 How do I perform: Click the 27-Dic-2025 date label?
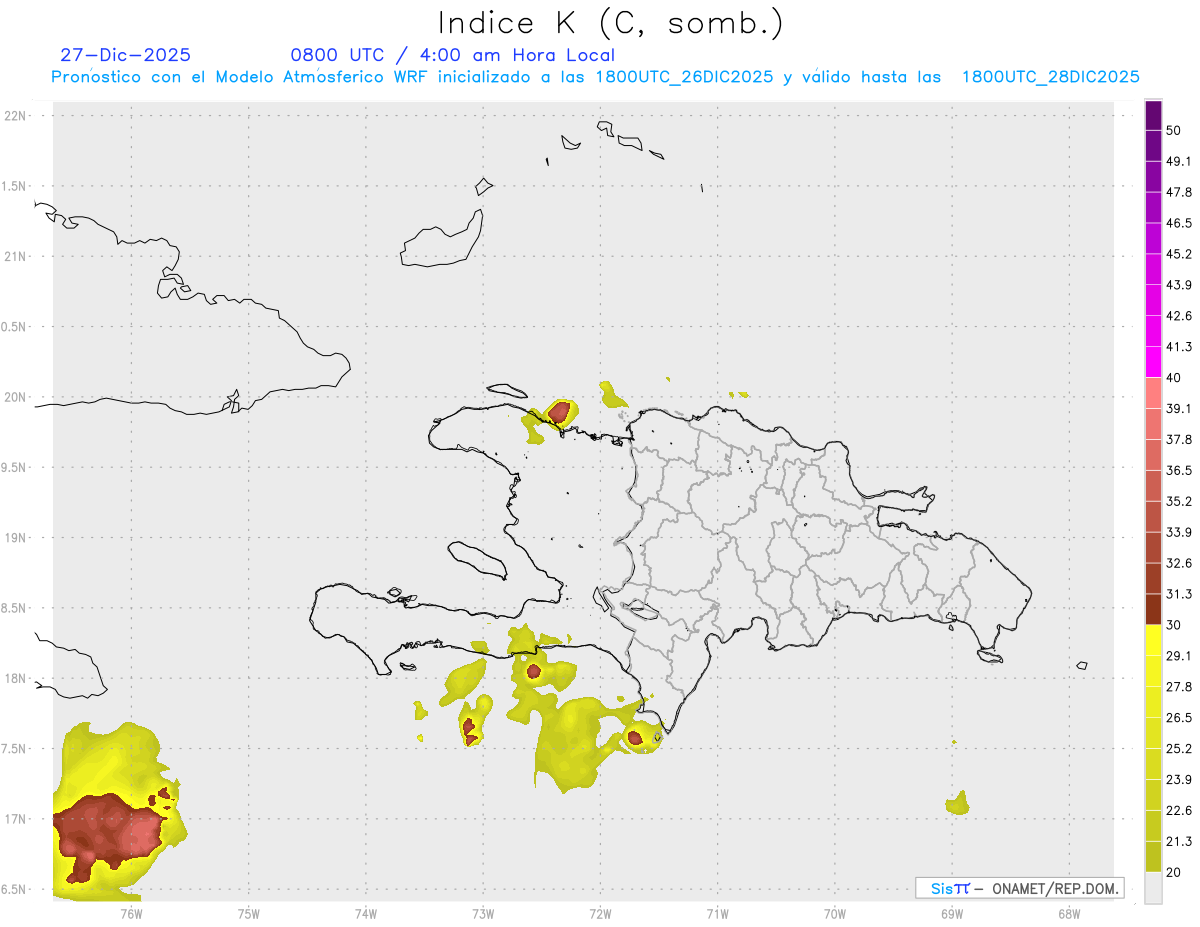click(125, 55)
